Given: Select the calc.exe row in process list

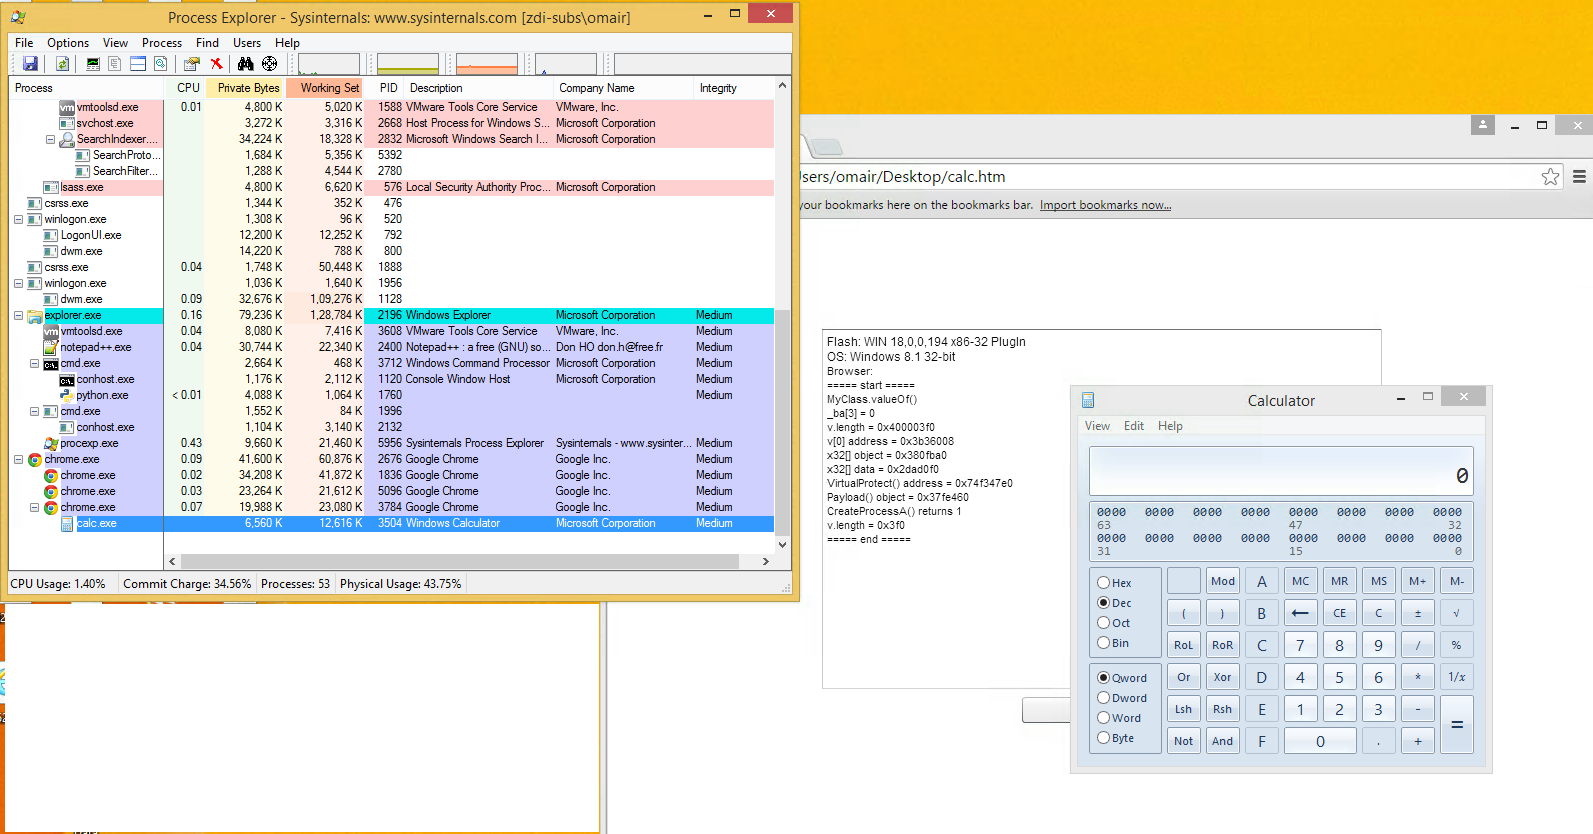Looking at the screenshot, I should (391, 523).
